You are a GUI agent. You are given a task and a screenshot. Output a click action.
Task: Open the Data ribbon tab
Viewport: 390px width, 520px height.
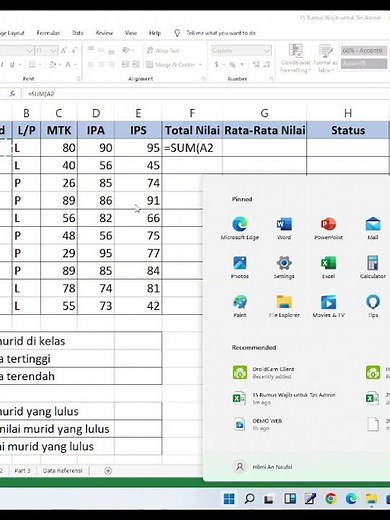pos(77,33)
